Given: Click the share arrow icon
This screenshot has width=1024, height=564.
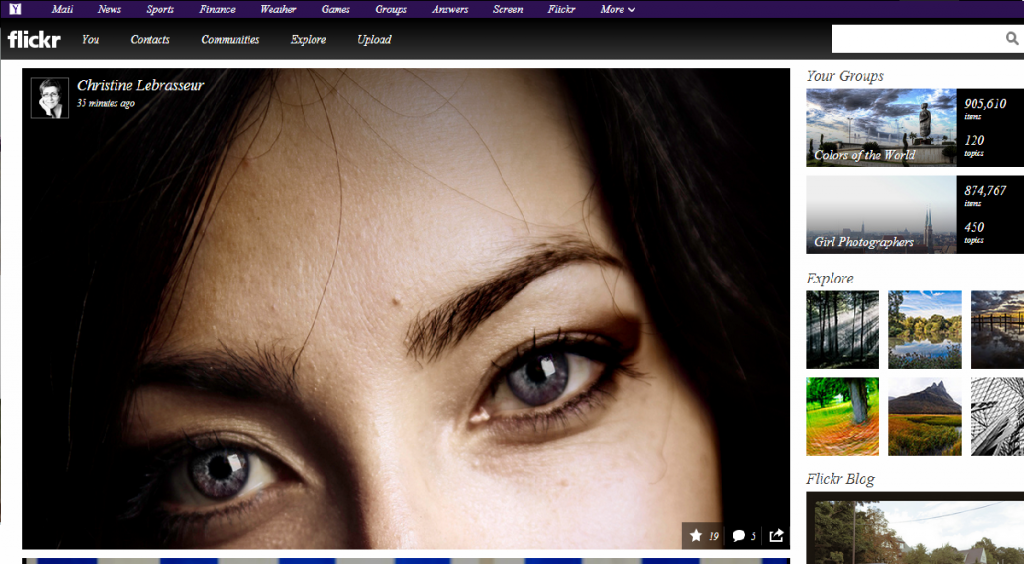Looking at the screenshot, I should click(x=776, y=536).
